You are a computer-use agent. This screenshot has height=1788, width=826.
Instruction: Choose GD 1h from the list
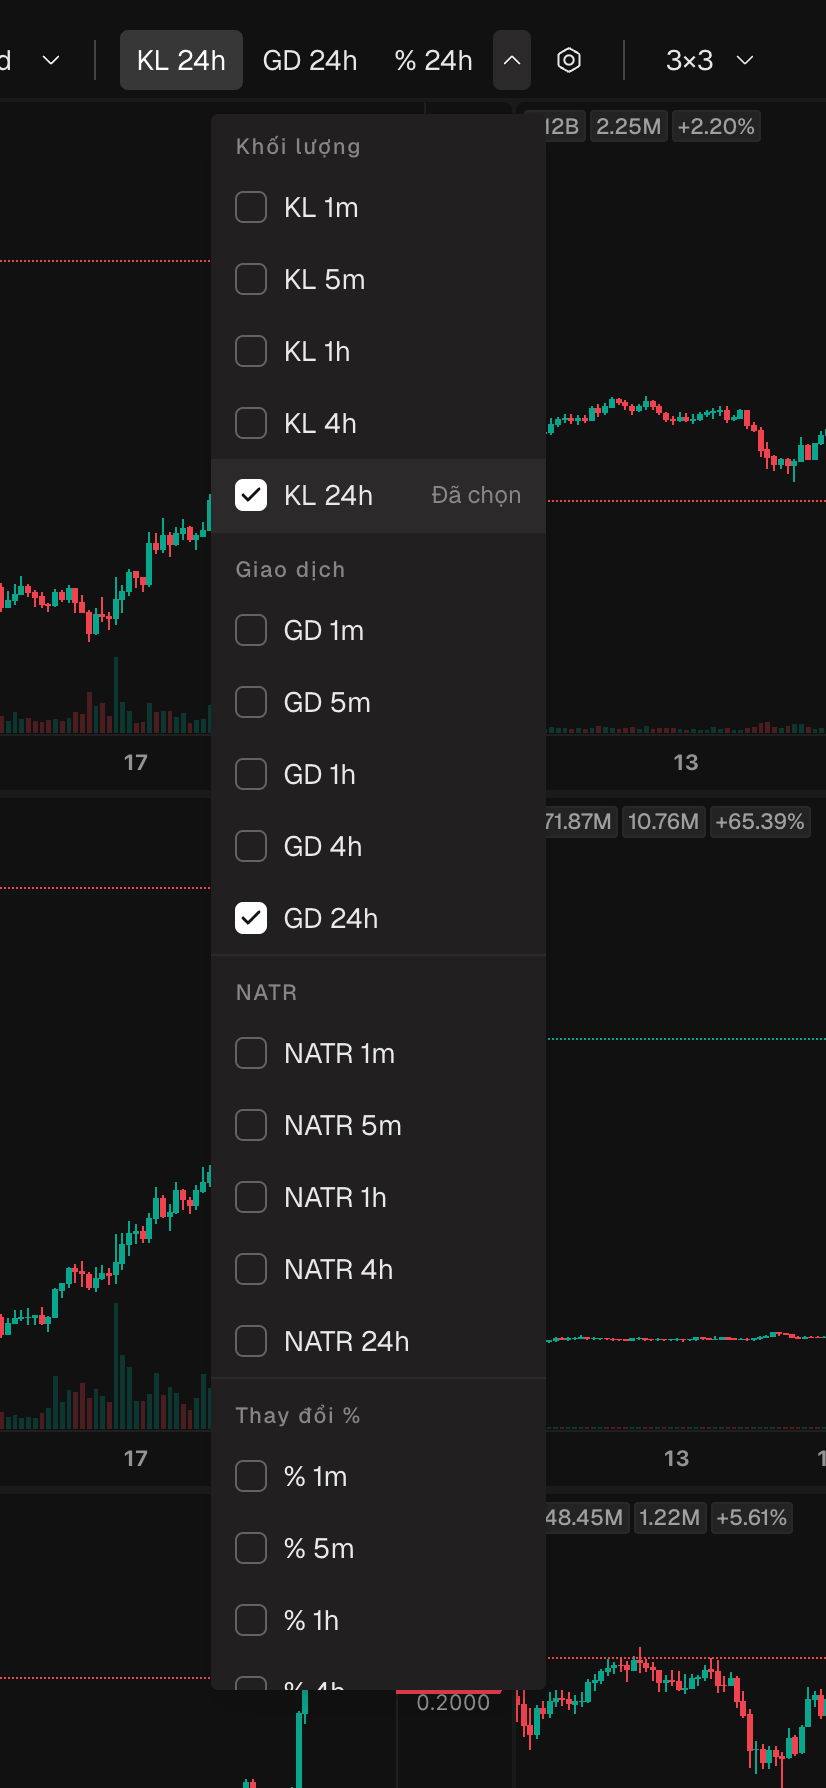378,774
